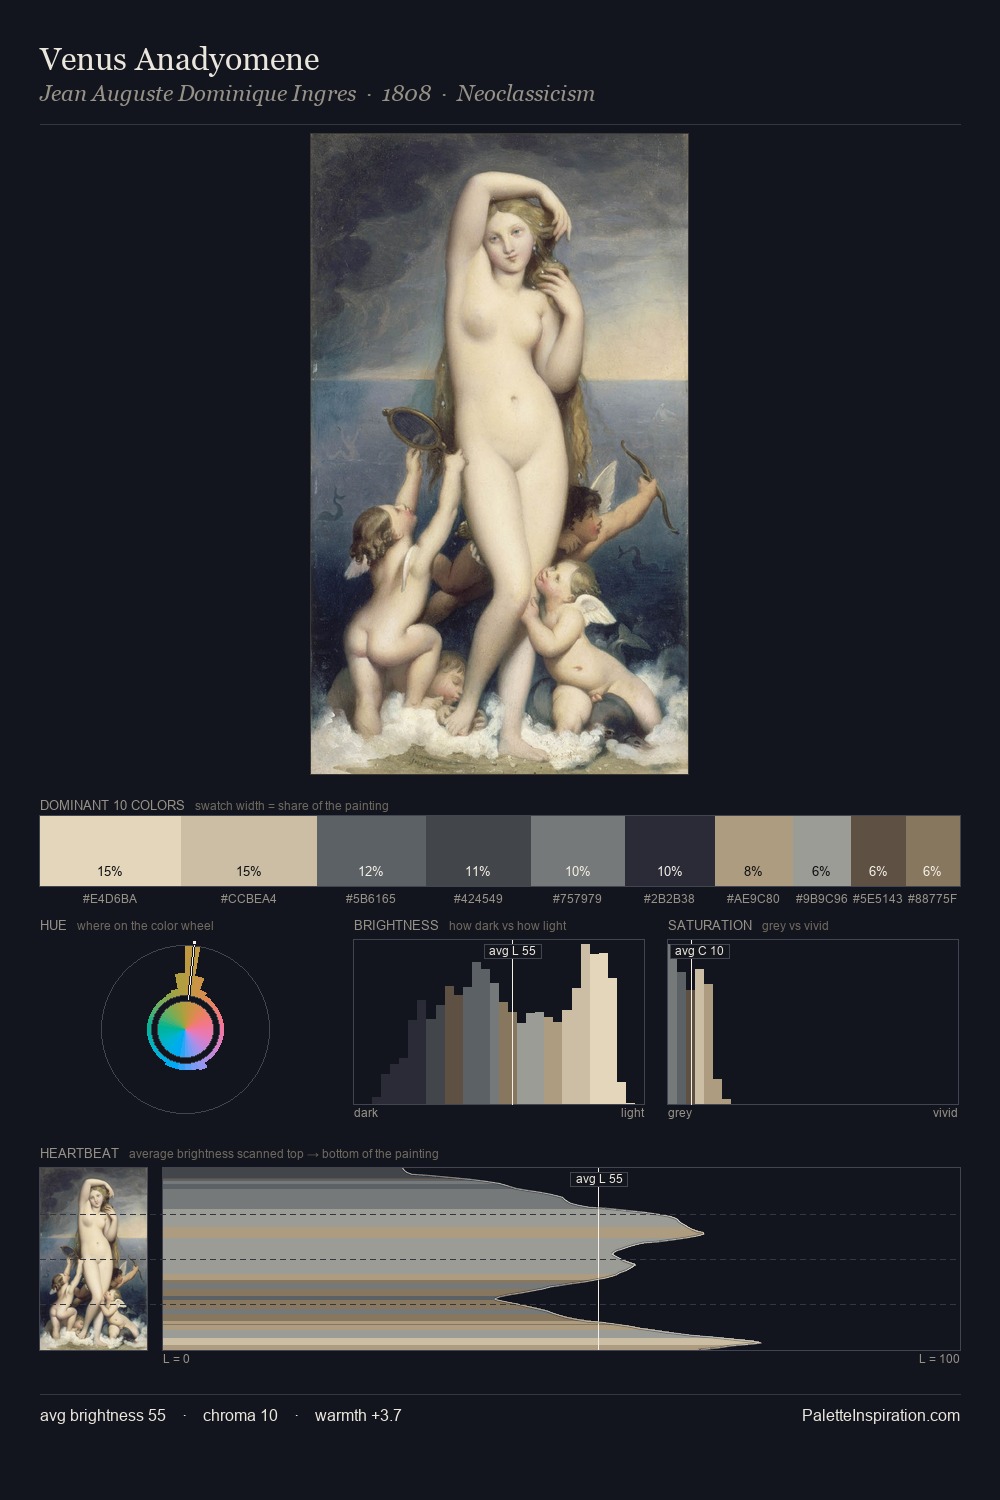Click the artist line Jean Auguste Dominique Ingres

pos(198,94)
